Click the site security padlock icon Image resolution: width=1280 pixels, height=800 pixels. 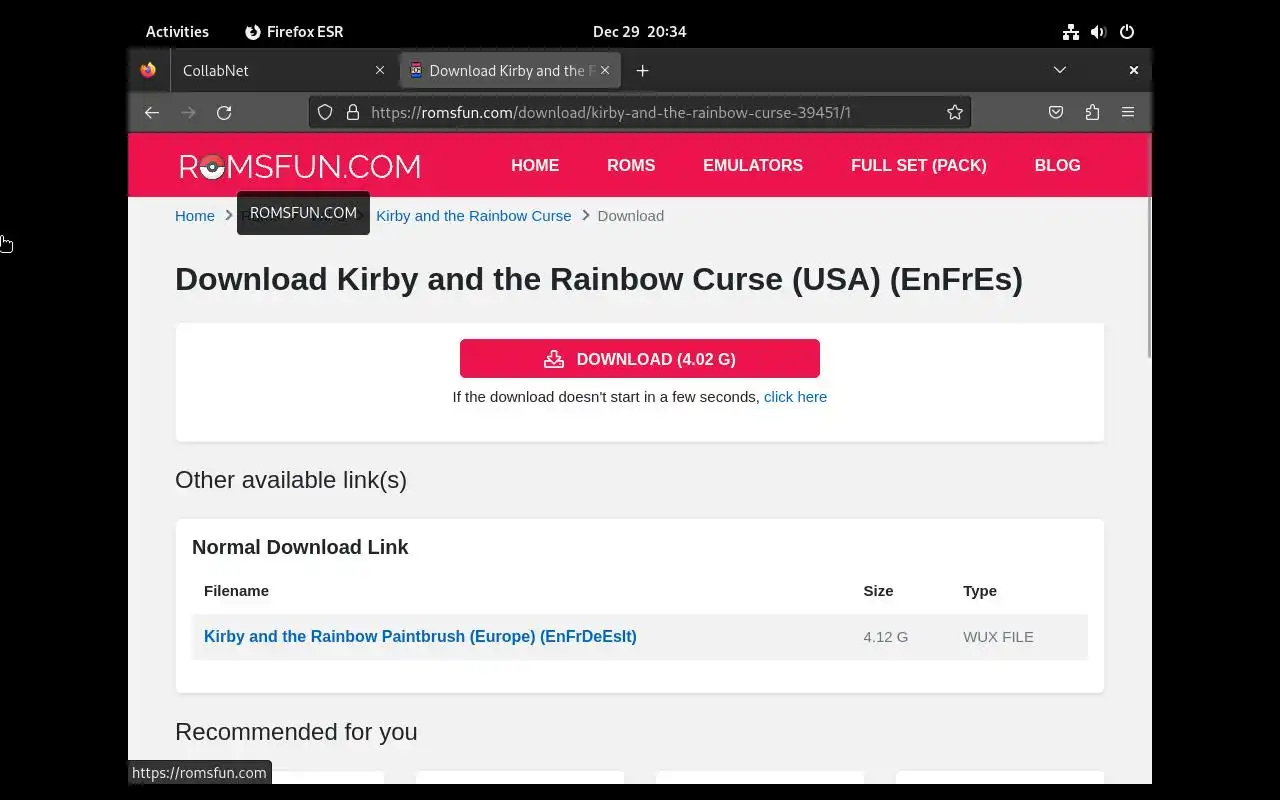pos(352,112)
